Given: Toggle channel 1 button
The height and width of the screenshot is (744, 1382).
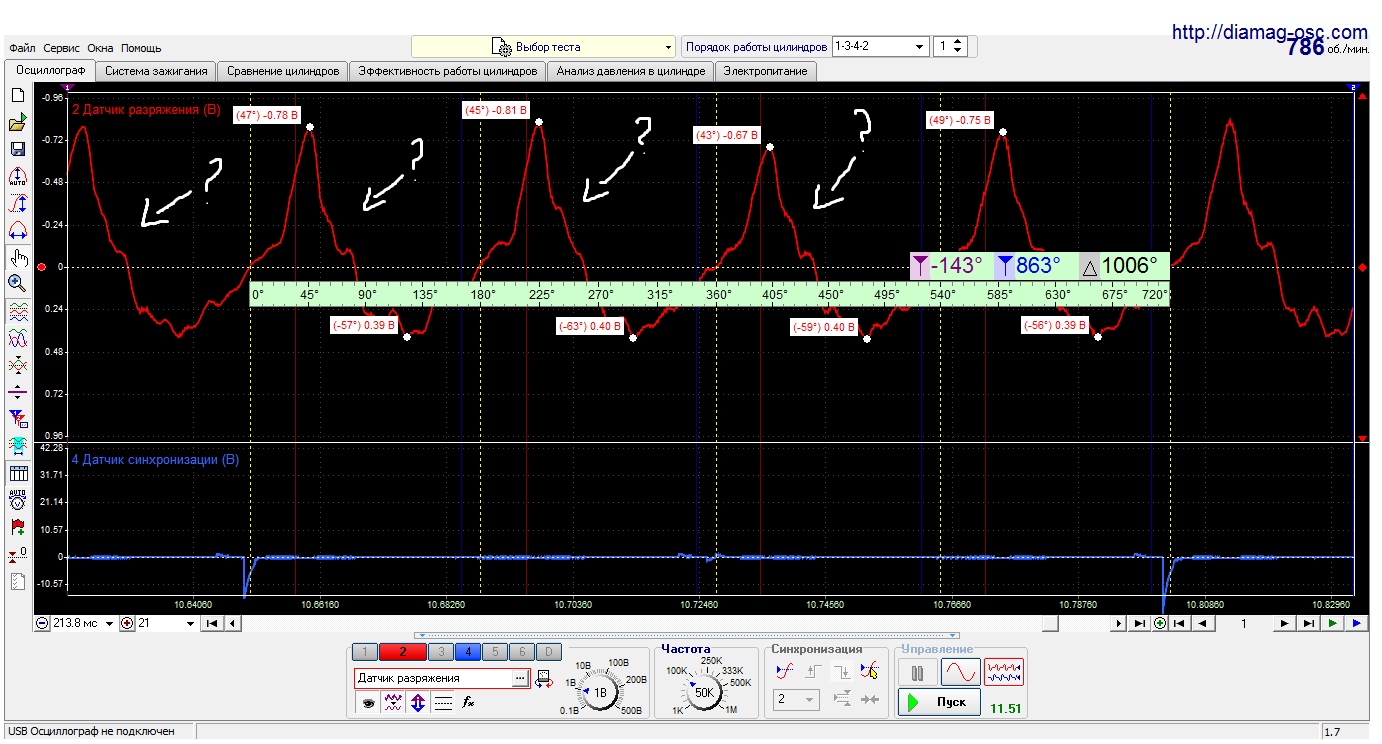Looking at the screenshot, I should pyautogui.click(x=365, y=652).
